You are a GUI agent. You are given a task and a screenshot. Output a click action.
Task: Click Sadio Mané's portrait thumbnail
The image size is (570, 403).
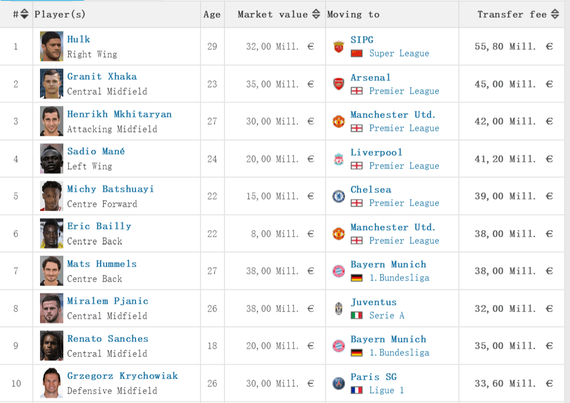click(51, 158)
